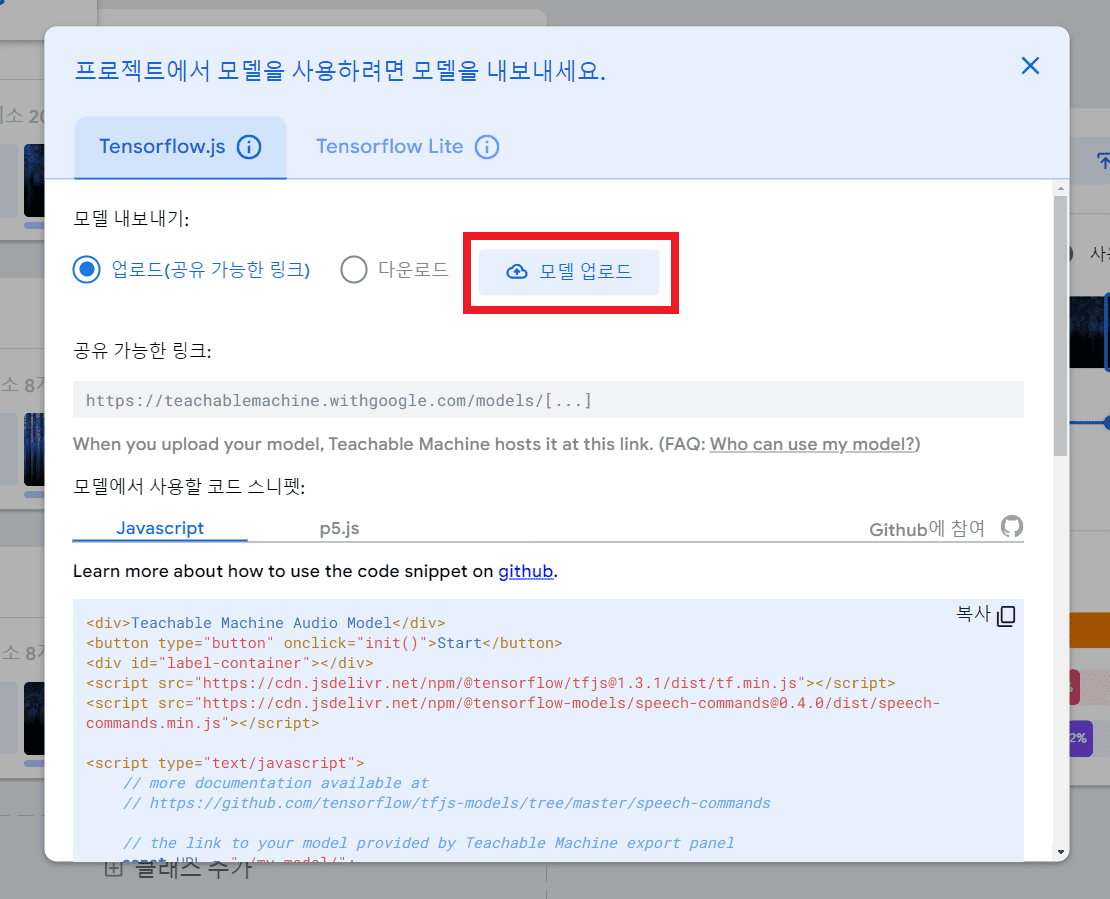Select the p5.js code snippet tab
The width and height of the screenshot is (1110, 899).
(339, 528)
